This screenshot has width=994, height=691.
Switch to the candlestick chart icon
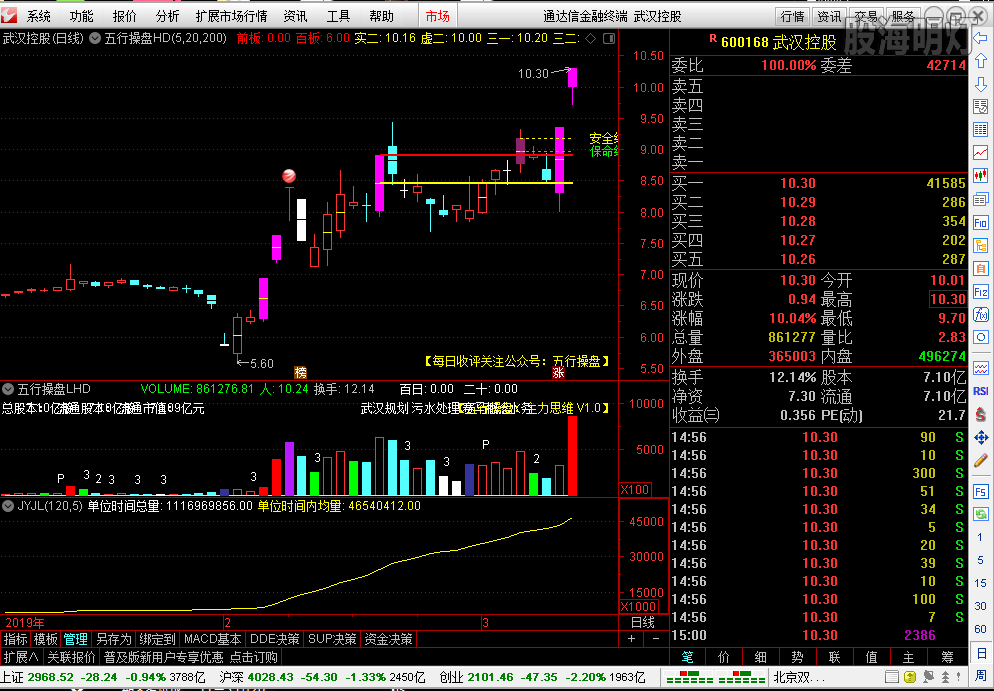(981, 175)
